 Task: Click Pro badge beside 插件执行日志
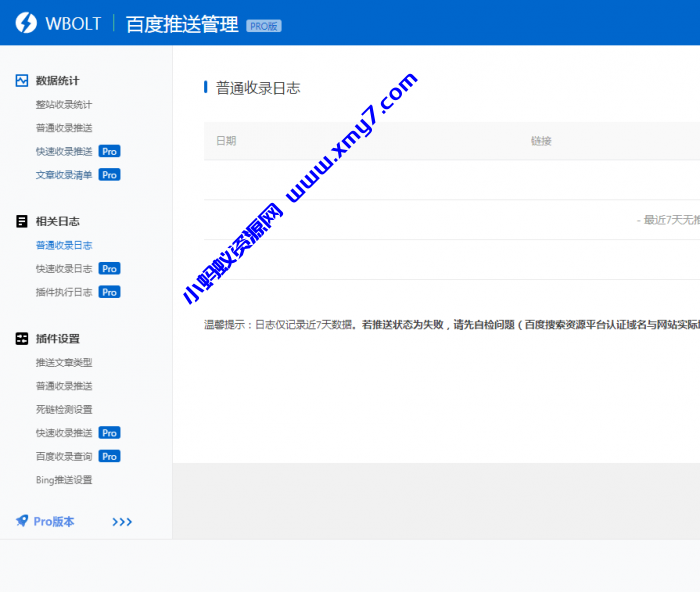point(109,292)
